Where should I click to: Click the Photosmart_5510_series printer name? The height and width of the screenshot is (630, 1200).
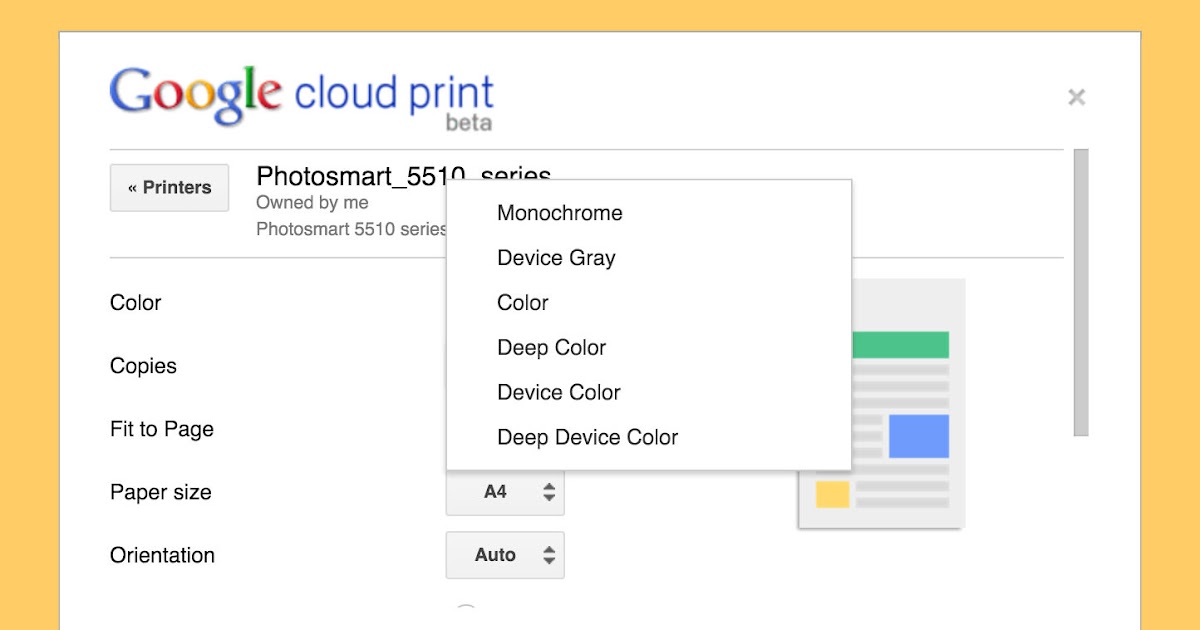[404, 176]
